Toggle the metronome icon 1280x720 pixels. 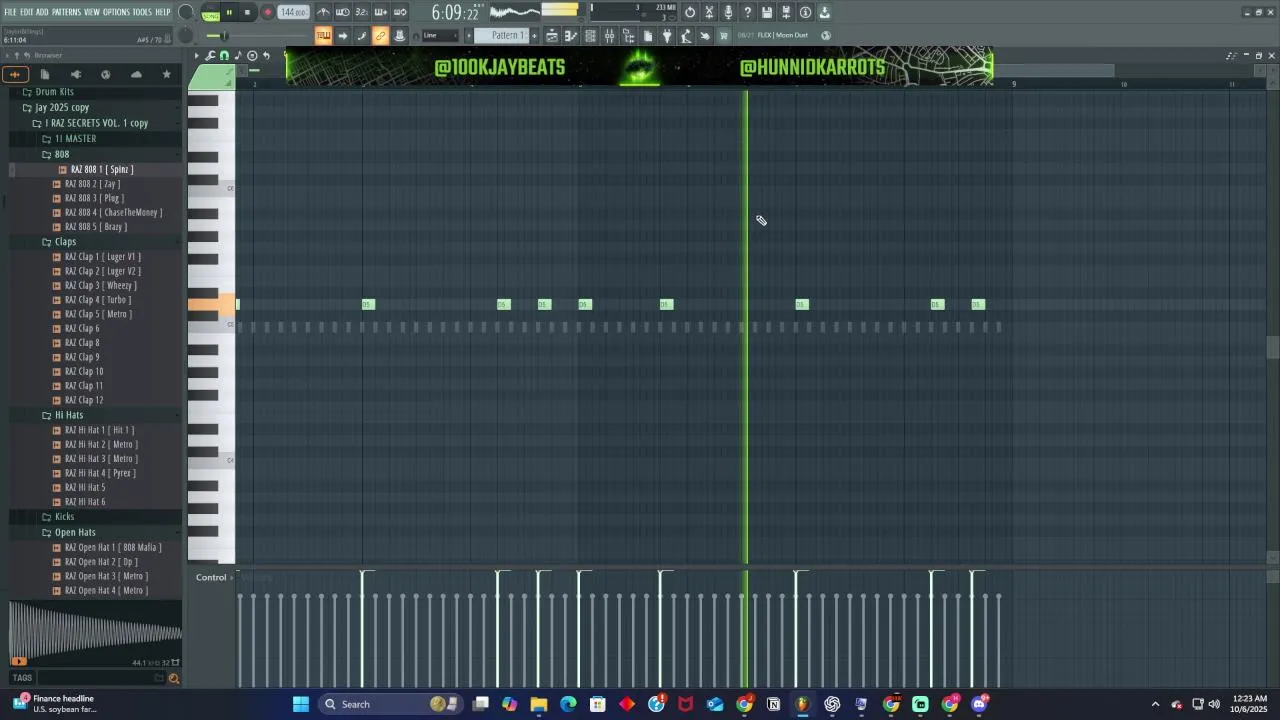pos(323,12)
